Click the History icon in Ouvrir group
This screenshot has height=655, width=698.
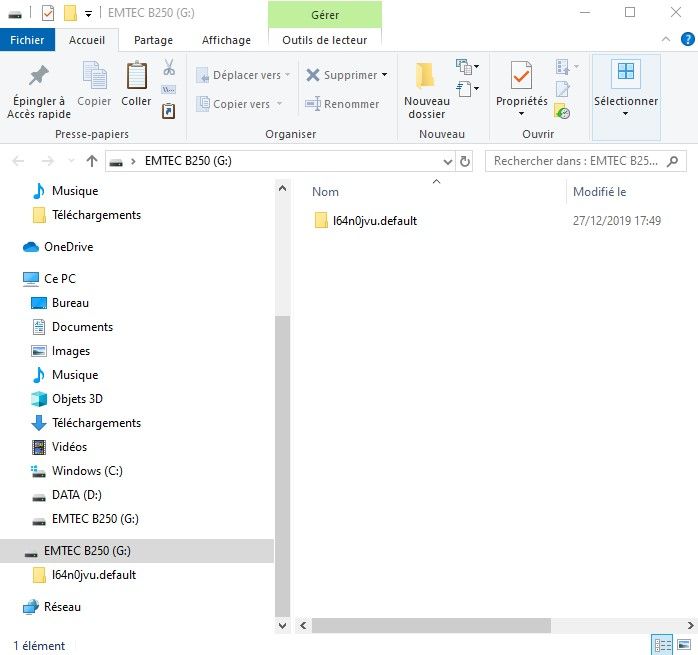tap(562, 111)
